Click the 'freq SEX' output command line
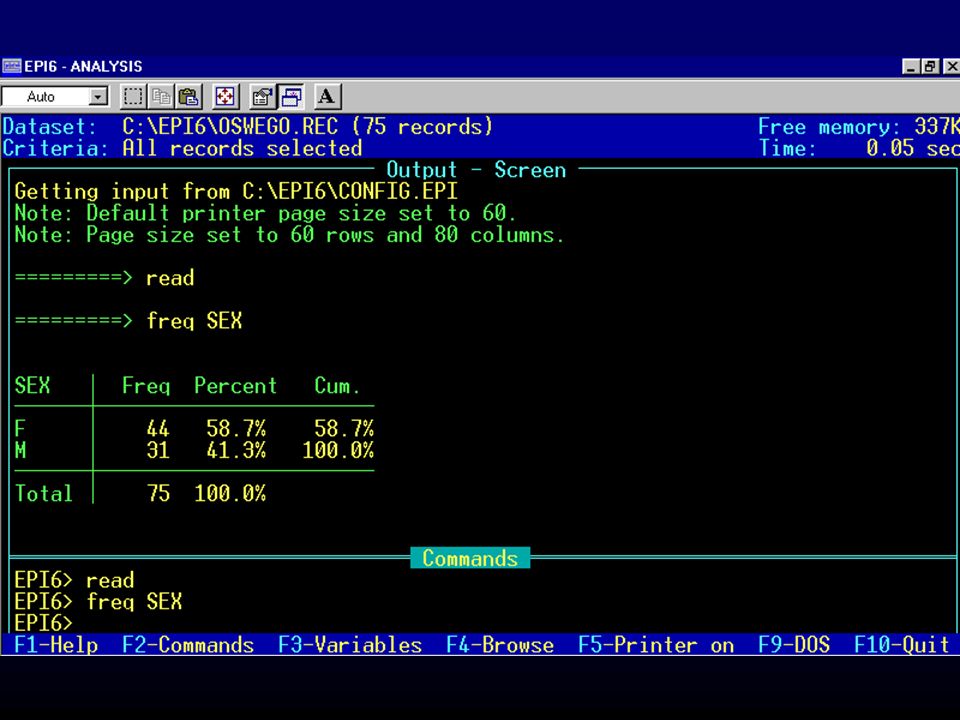The height and width of the screenshot is (720, 960). [x=193, y=321]
